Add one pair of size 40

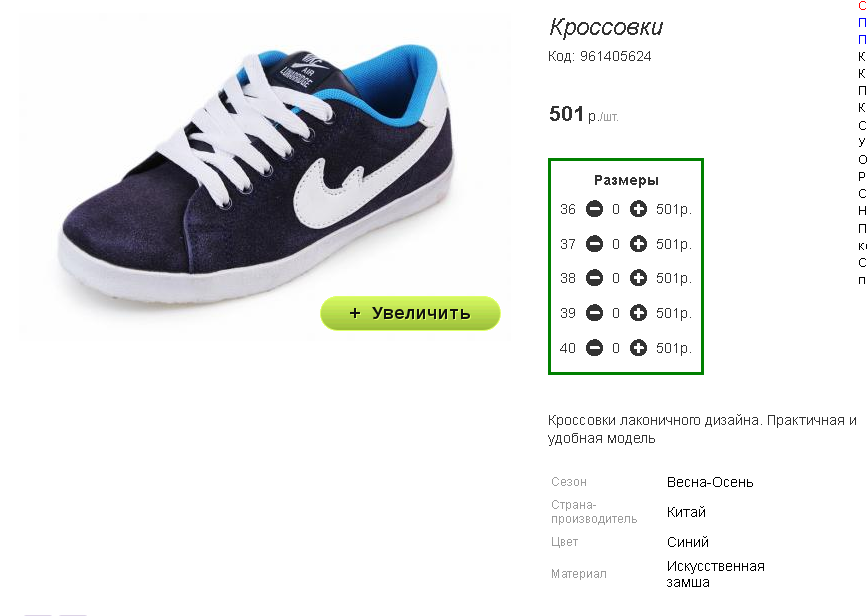click(638, 348)
